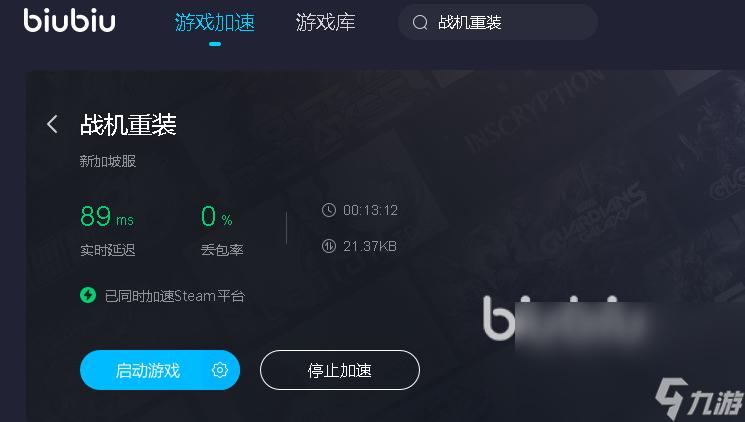Click the search magnifier icon
The image size is (745, 422).
click(x=420, y=22)
